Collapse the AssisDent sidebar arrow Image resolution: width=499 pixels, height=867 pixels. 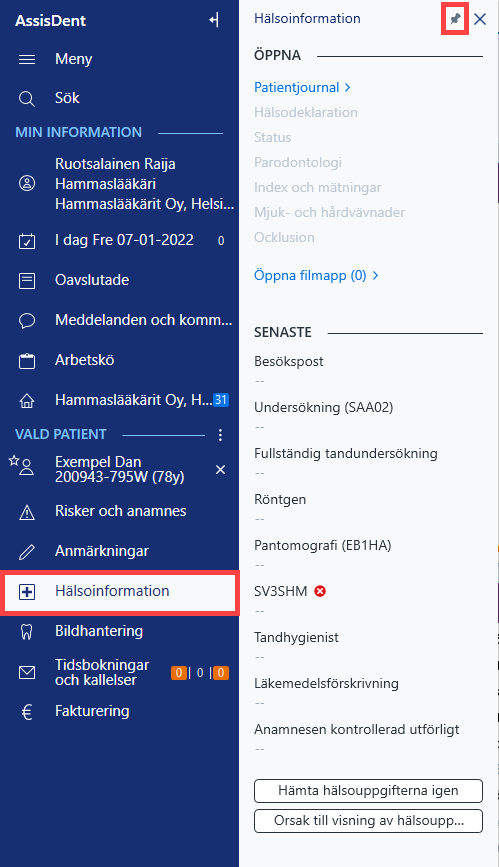(x=214, y=20)
